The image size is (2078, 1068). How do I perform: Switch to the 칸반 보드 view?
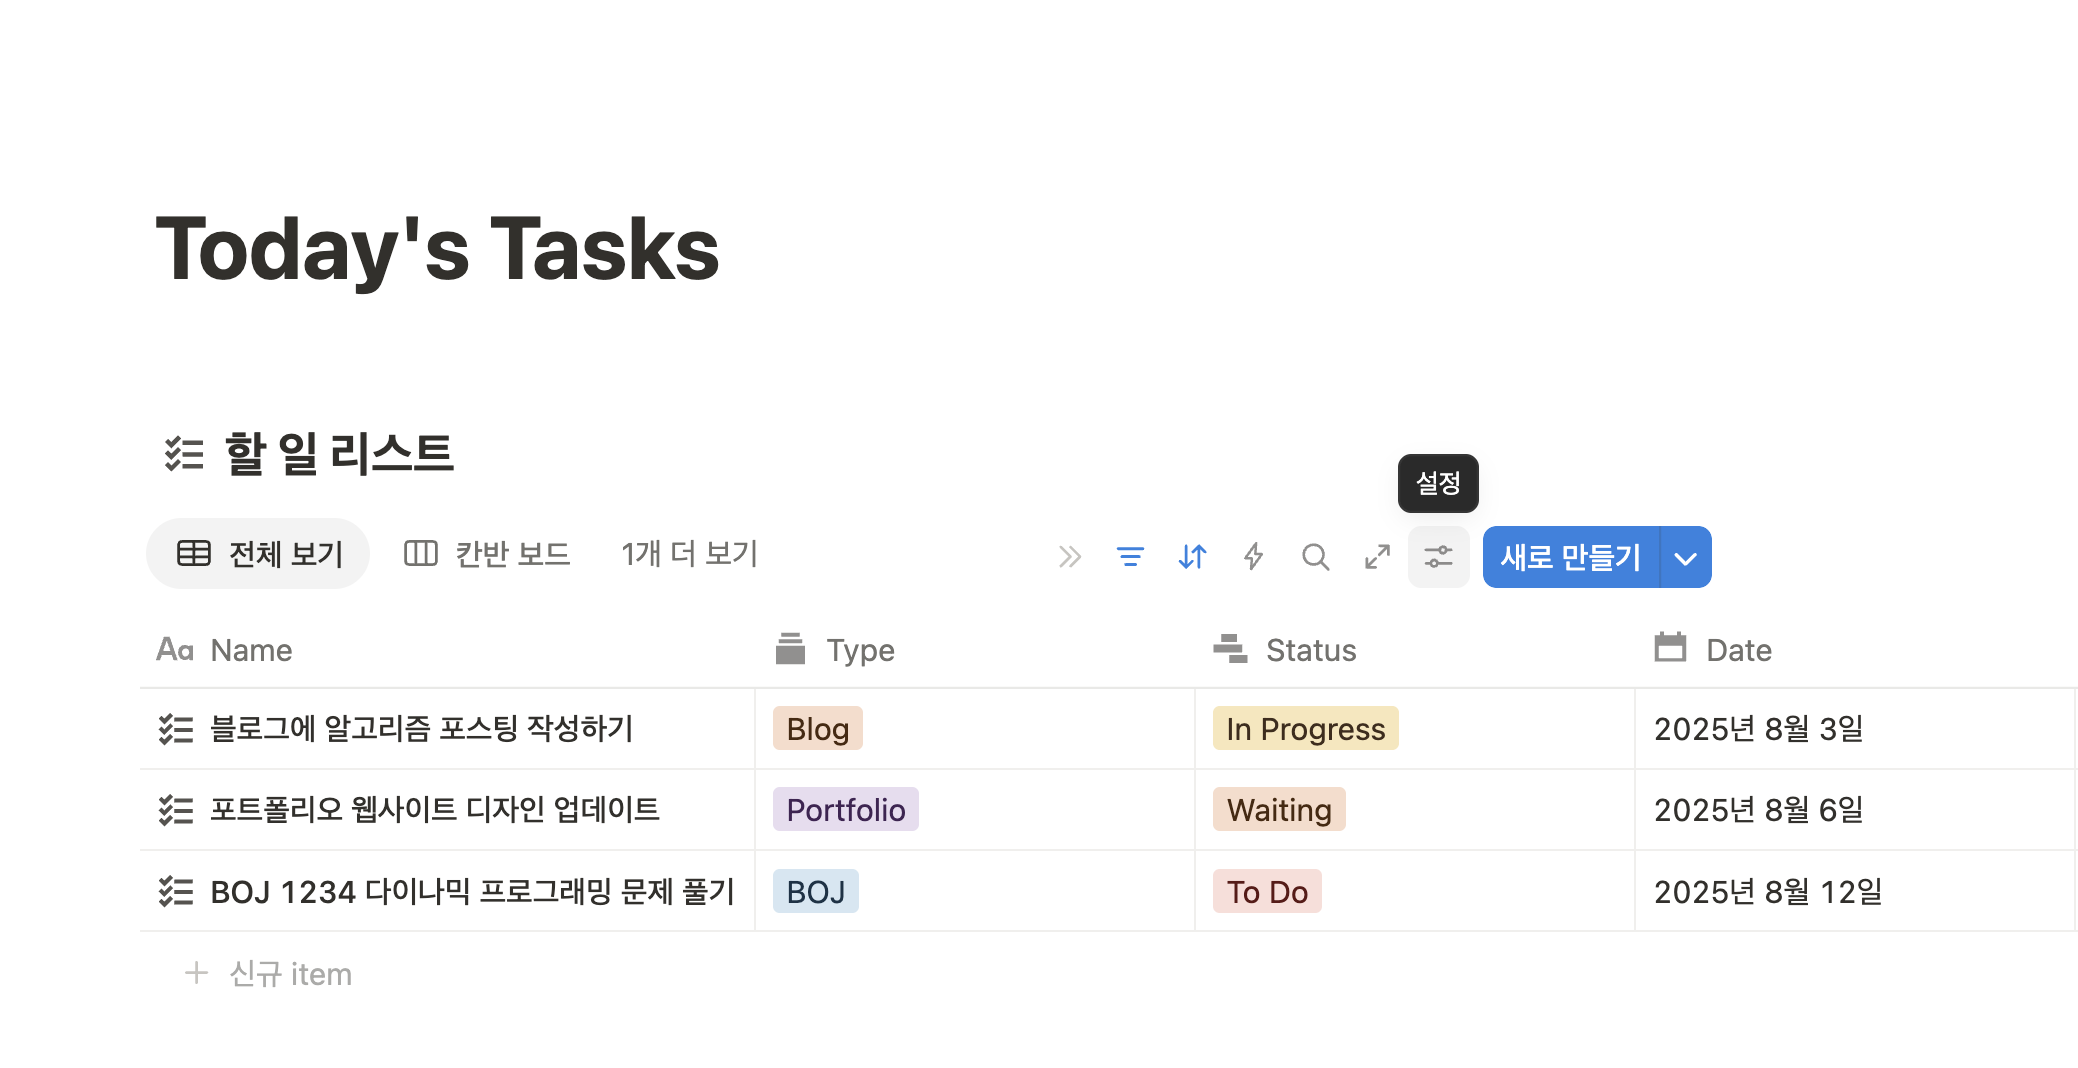pos(487,553)
